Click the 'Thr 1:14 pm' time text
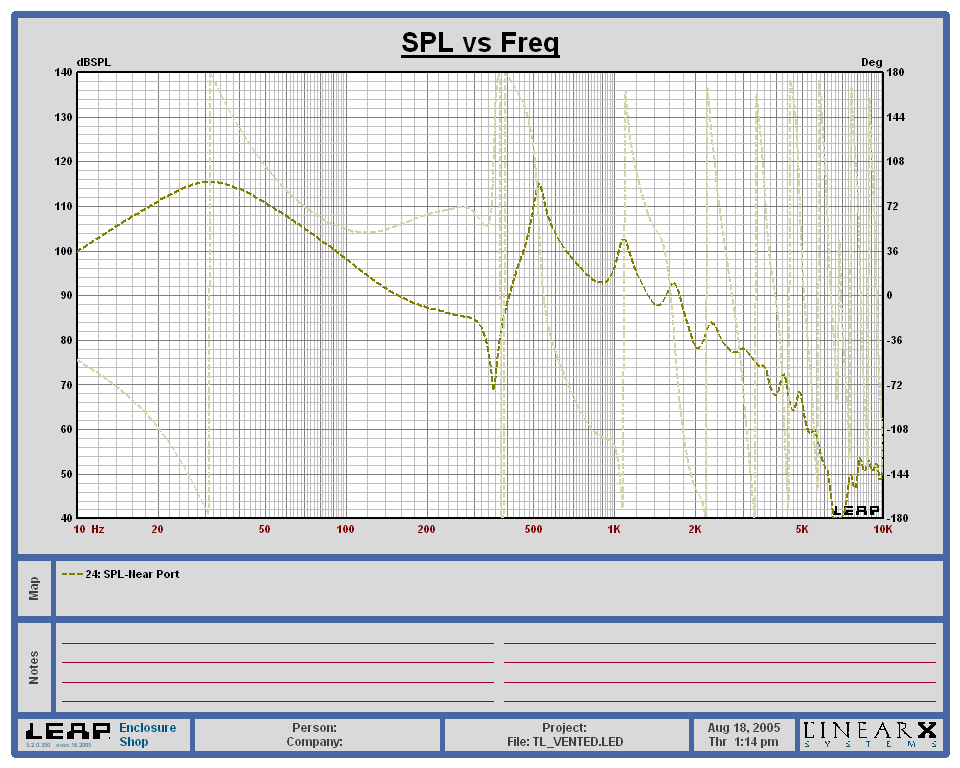The width and height of the screenshot is (960, 768). tap(744, 742)
